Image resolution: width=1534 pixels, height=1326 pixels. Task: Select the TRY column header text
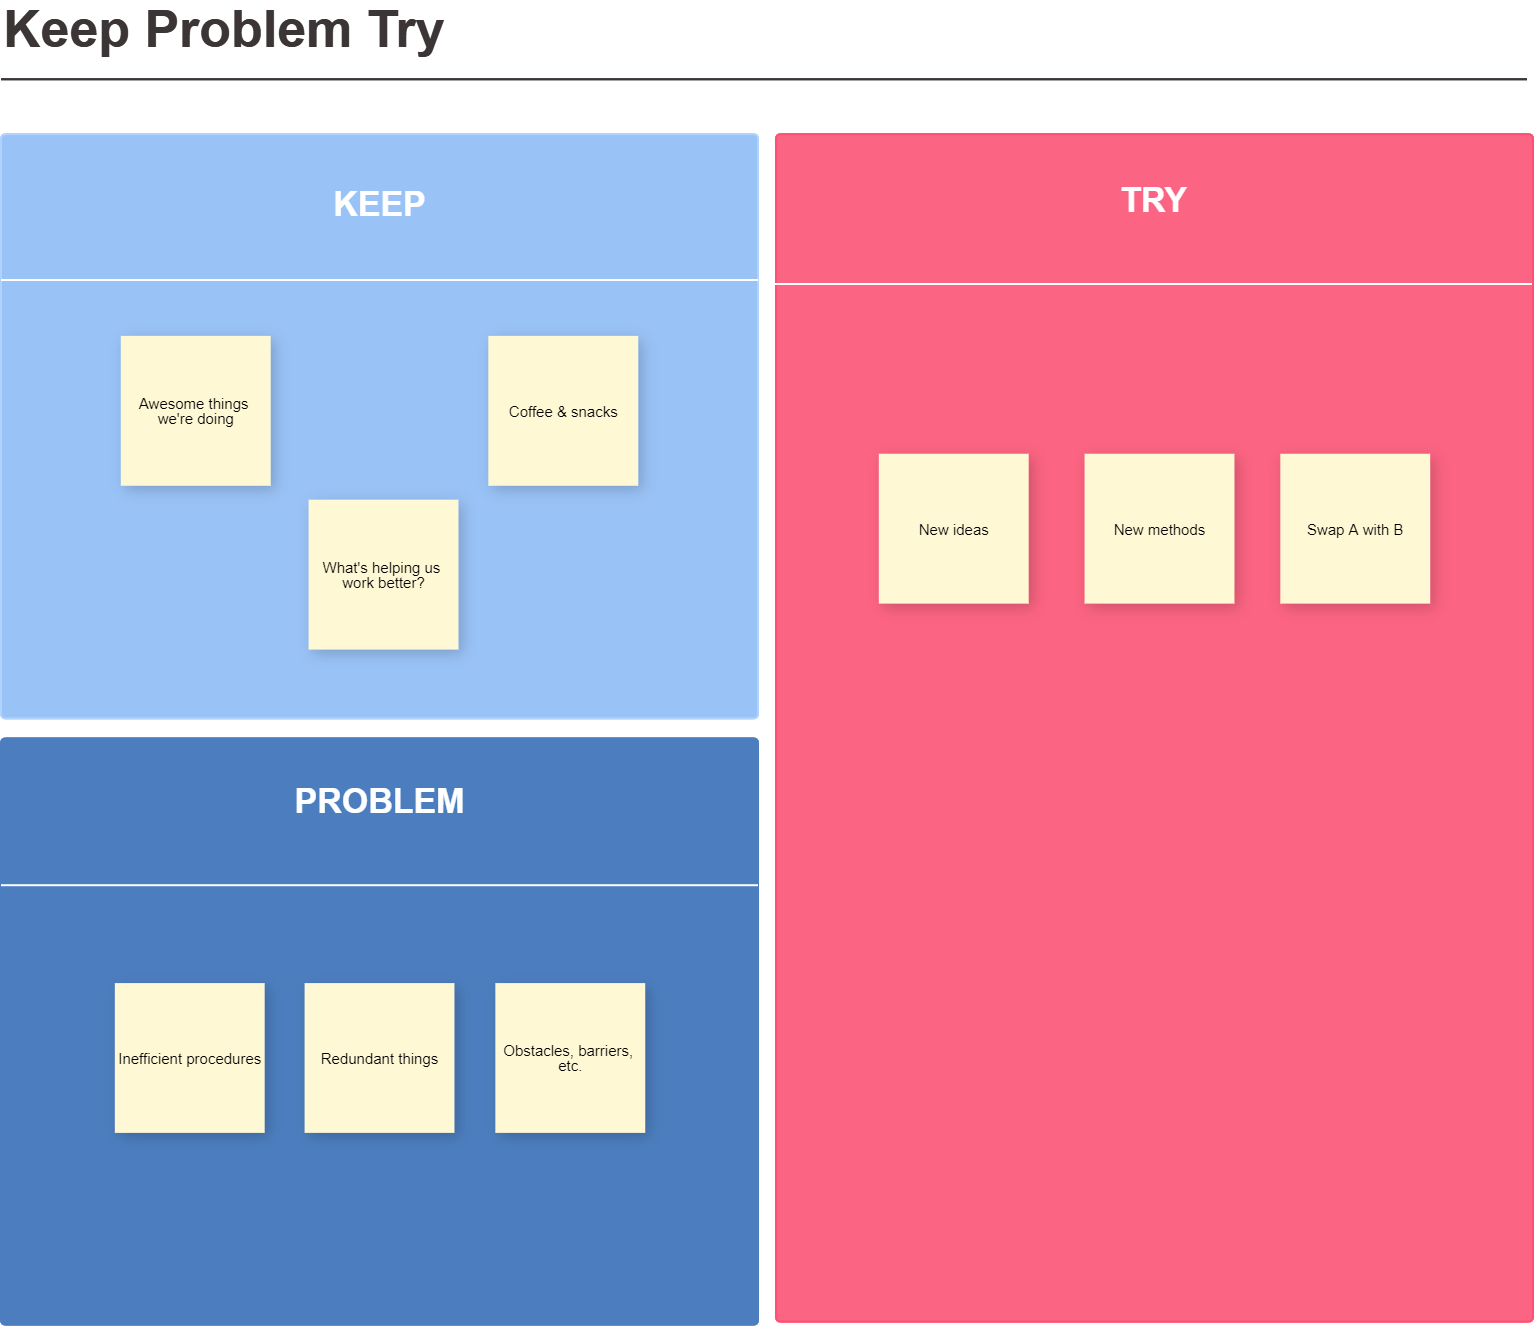click(x=1153, y=200)
